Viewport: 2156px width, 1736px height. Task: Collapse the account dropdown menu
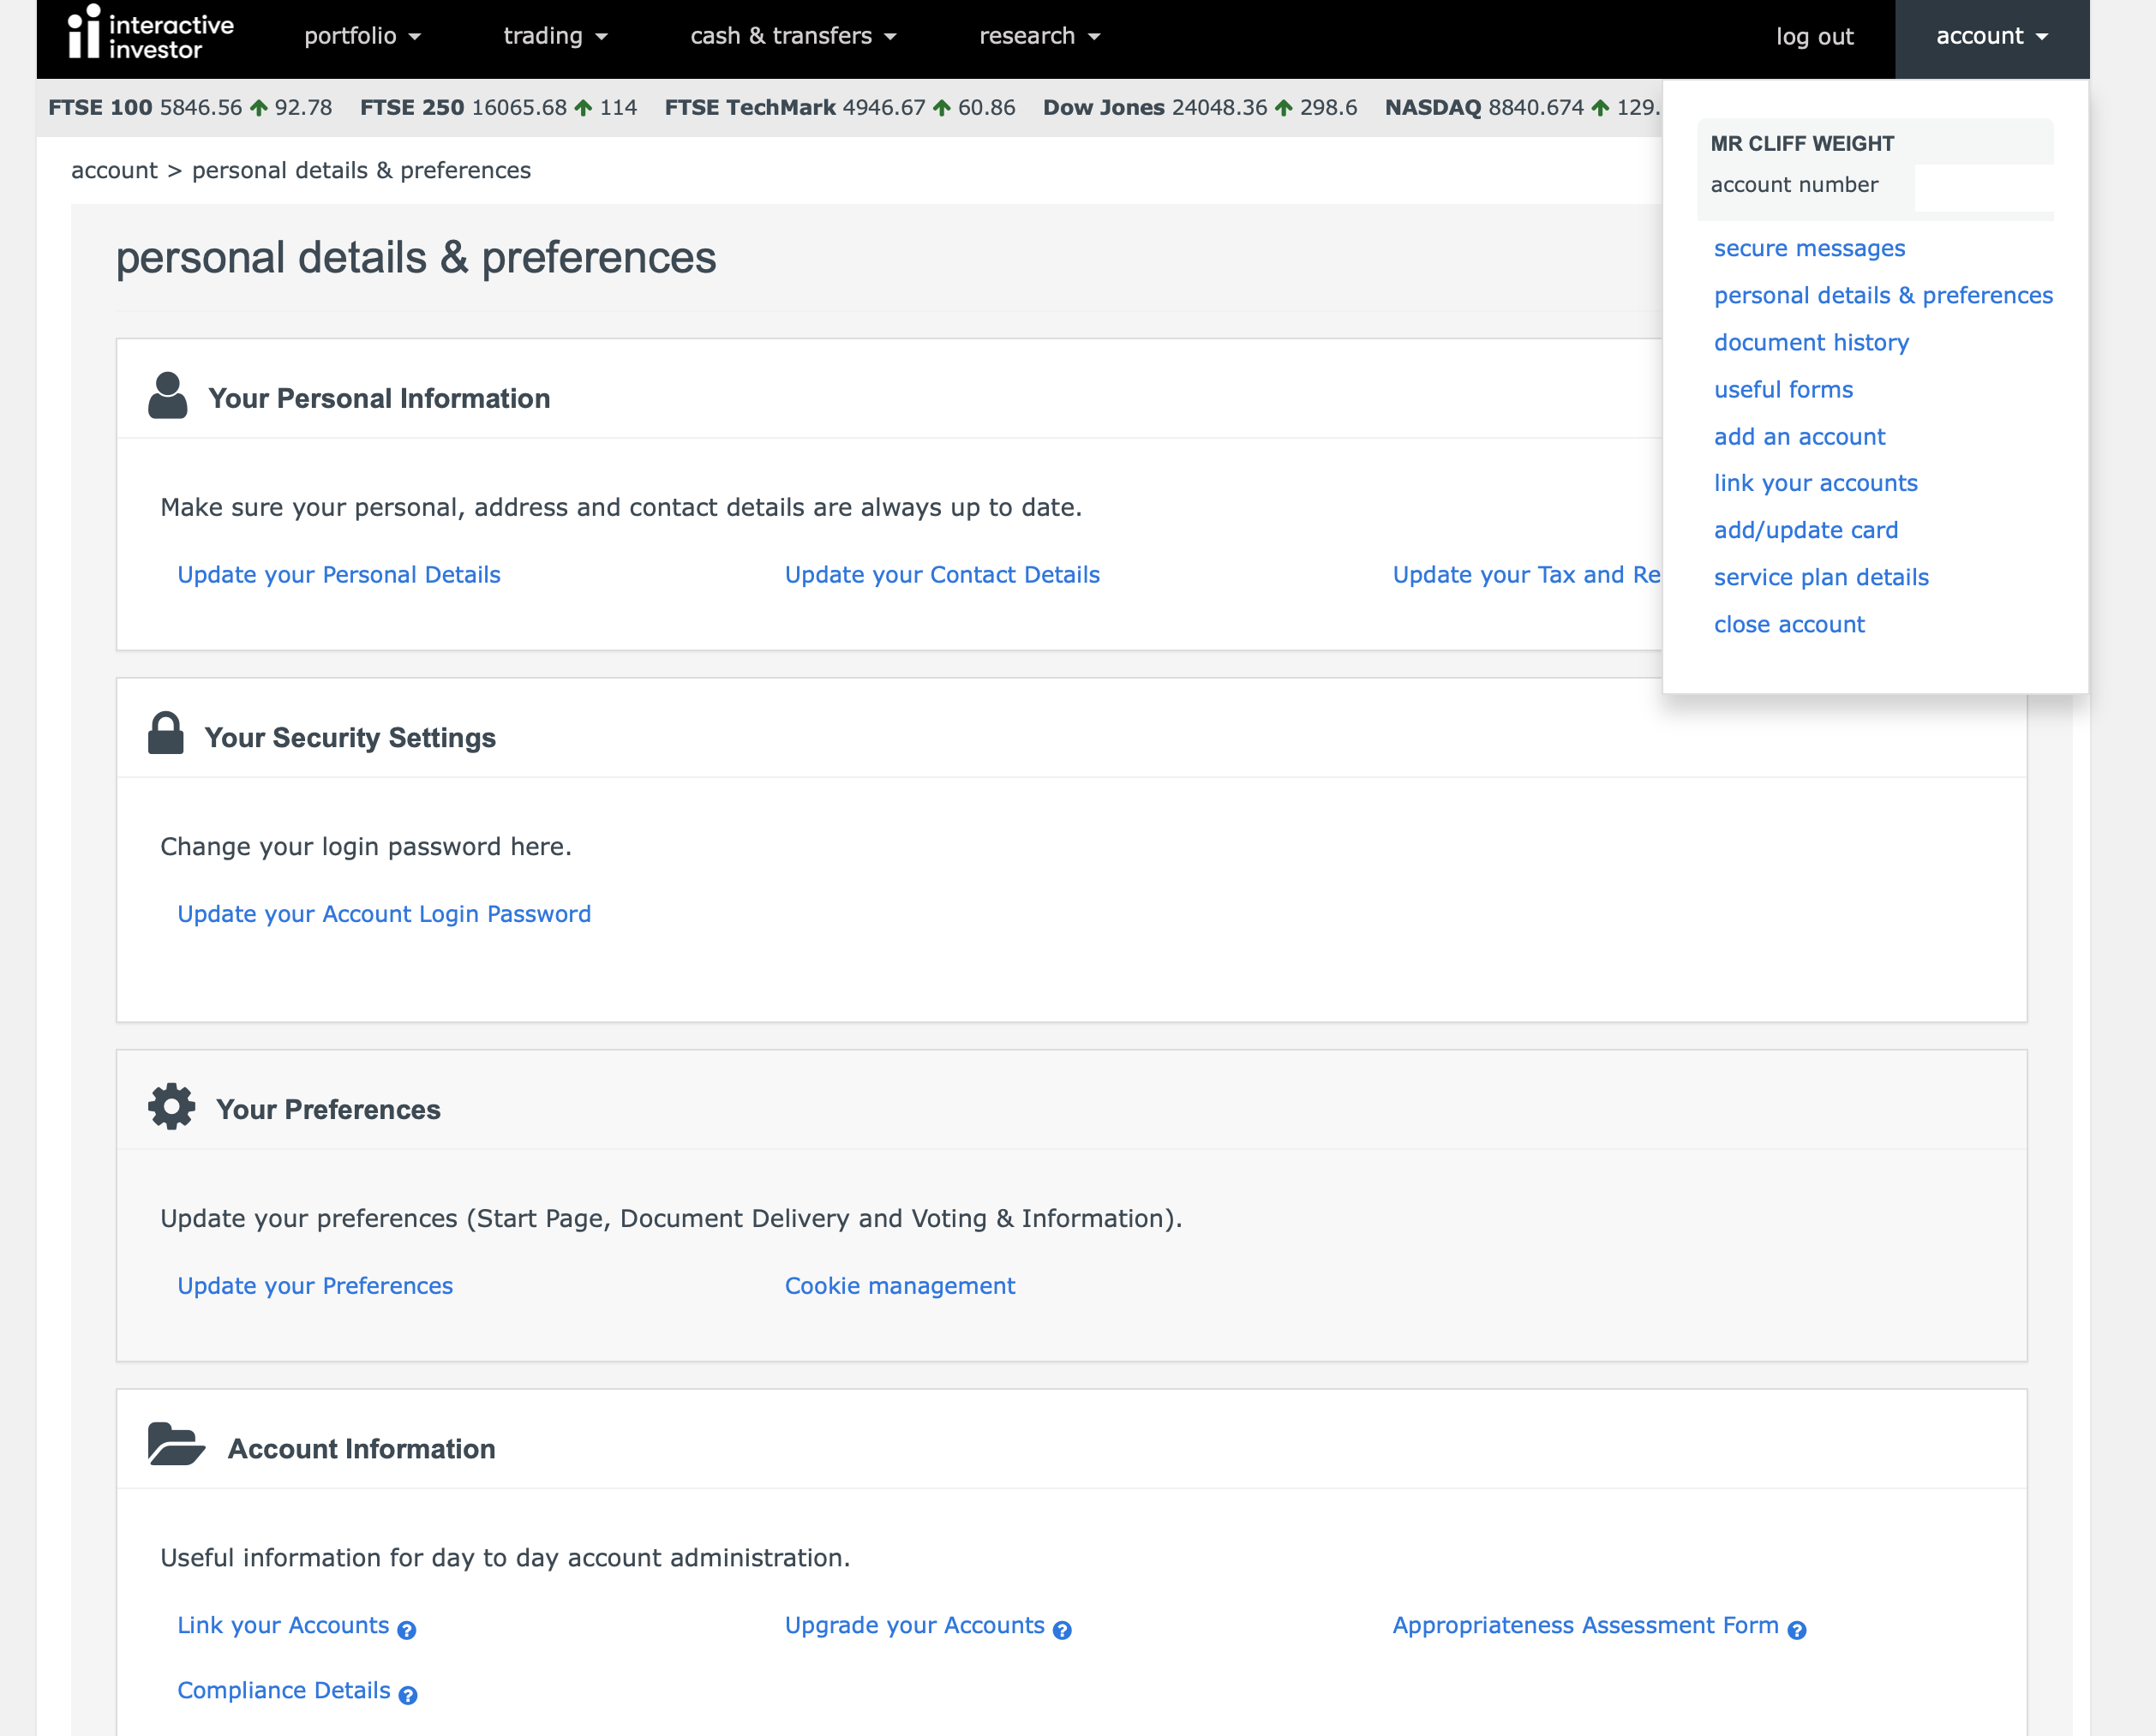coord(1991,37)
